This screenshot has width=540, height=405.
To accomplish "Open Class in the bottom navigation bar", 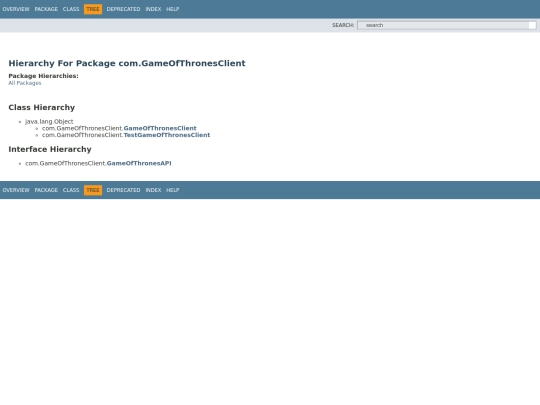I will coord(71,190).
